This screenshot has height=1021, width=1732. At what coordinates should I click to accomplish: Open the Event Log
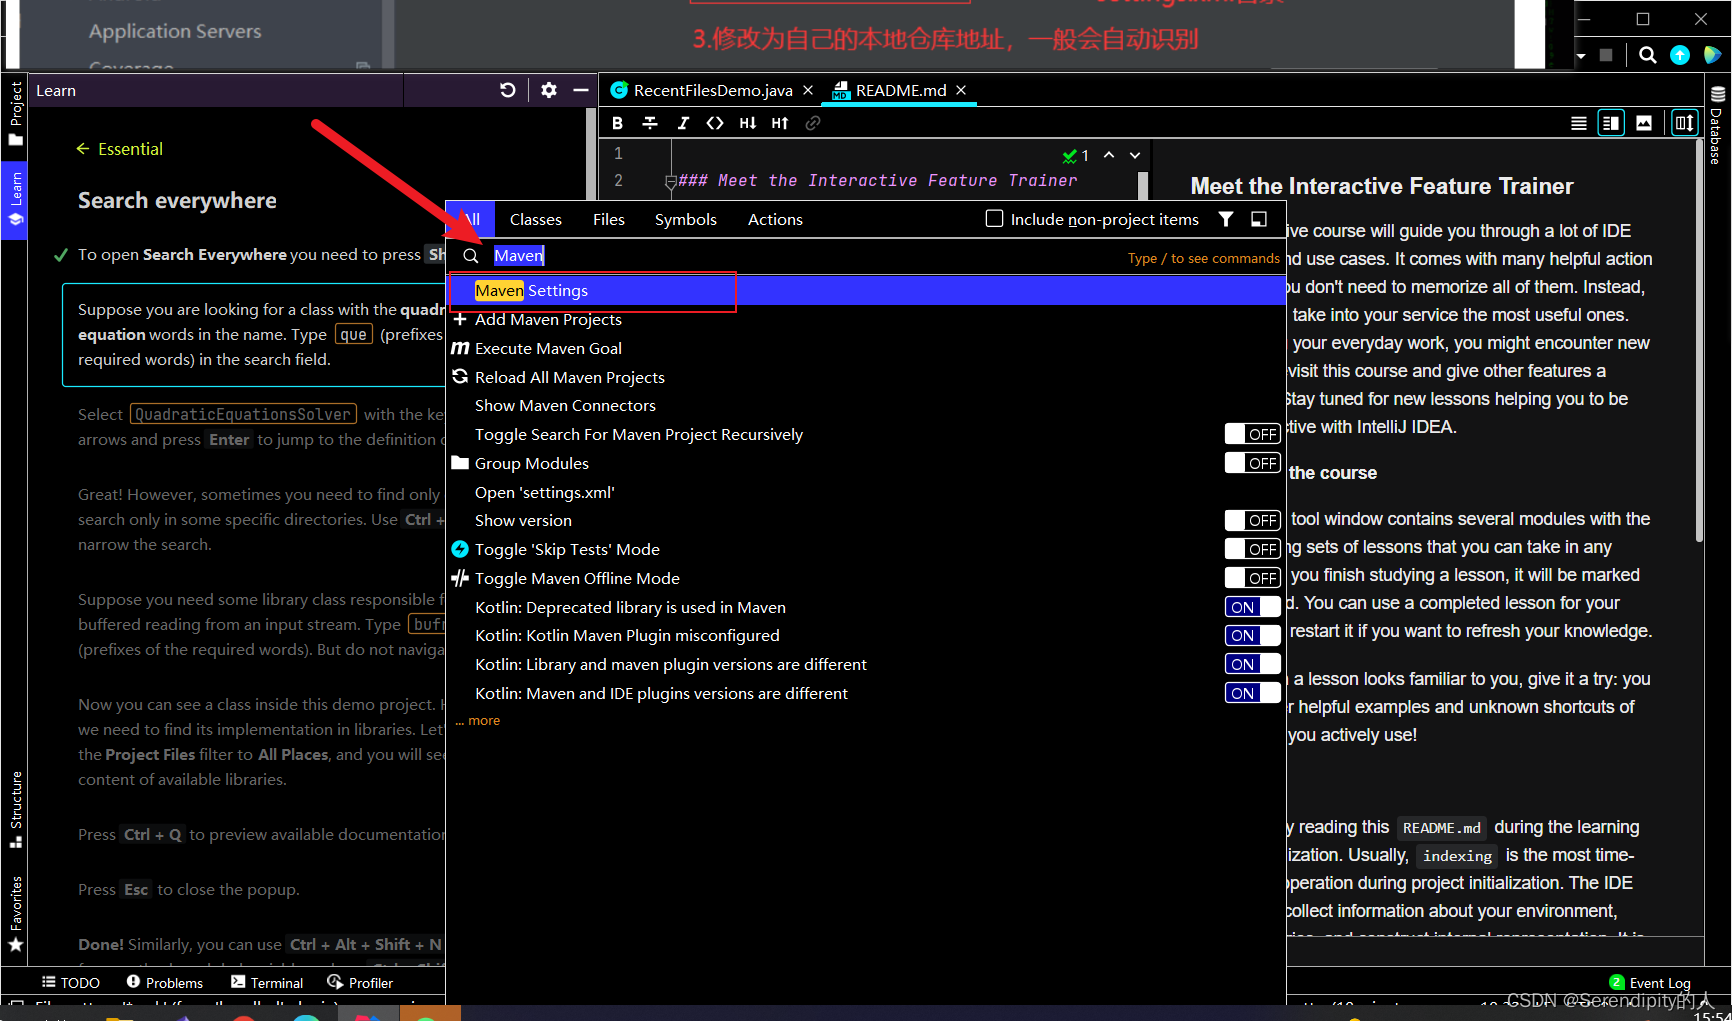click(x=1650, y=983)
